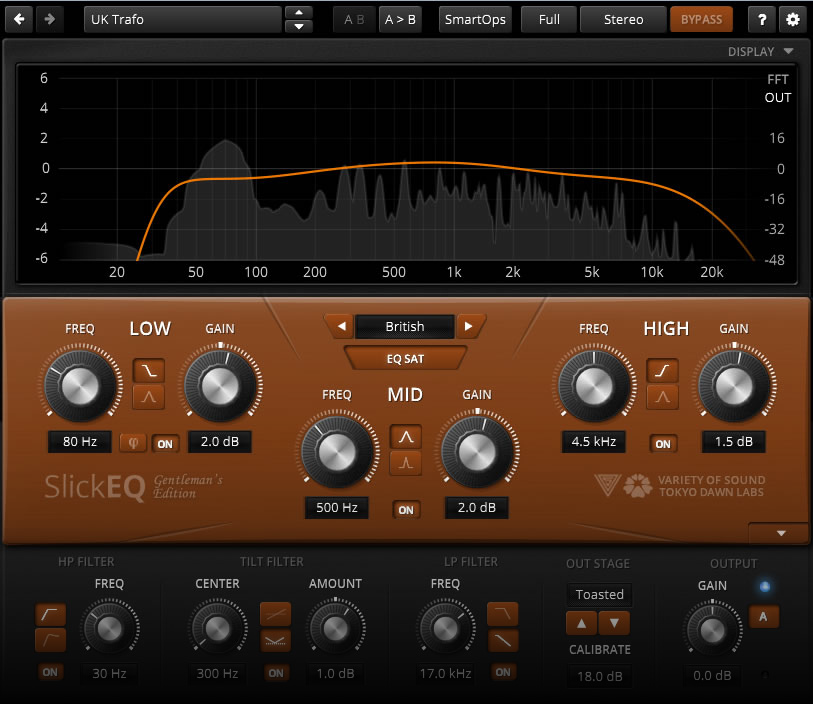Open the settings gear
The height and width of the screenshot is (704, 813).
(792, 20)
